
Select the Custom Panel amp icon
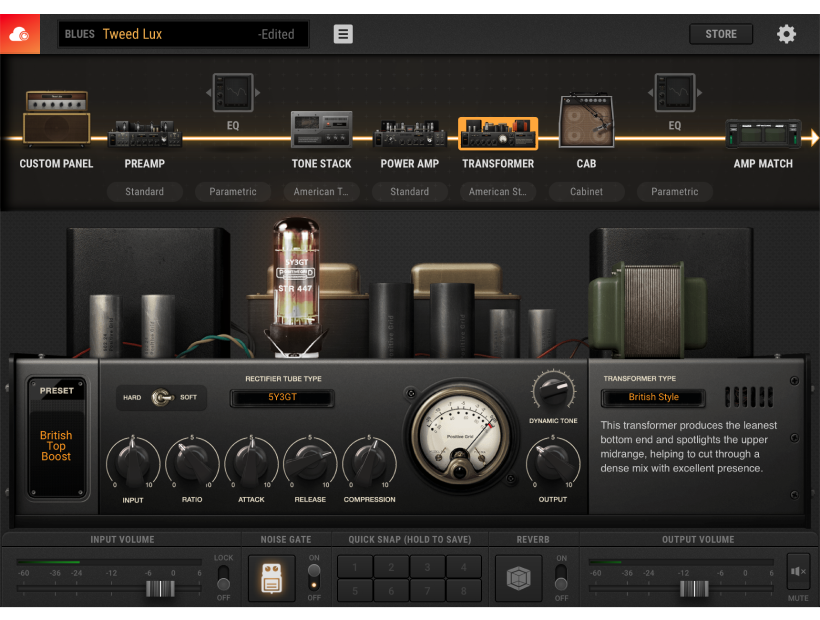56,120
